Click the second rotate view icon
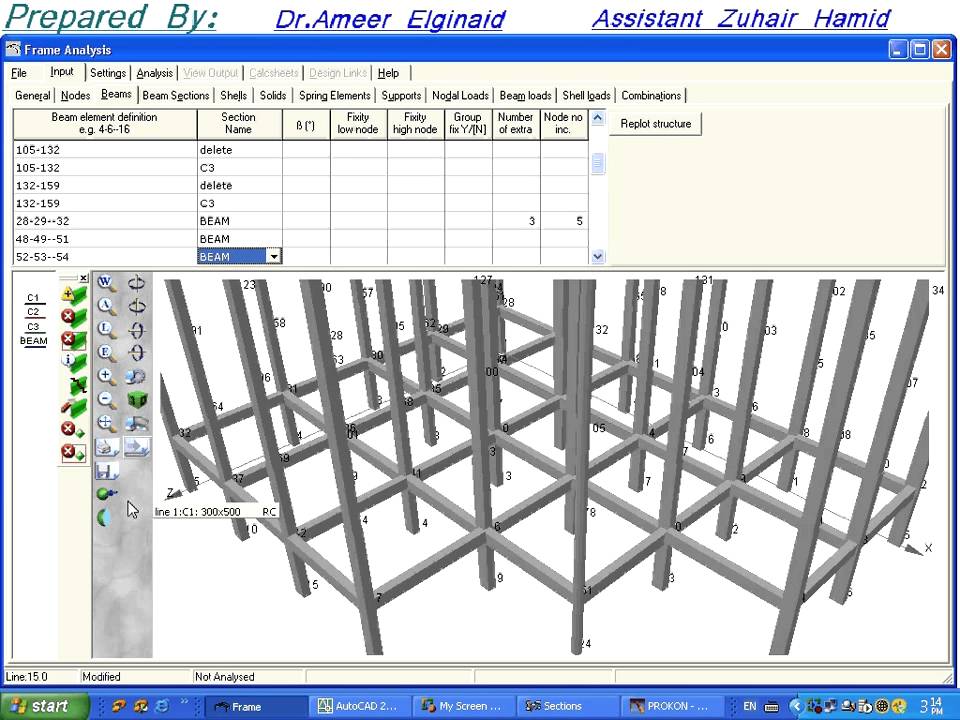960x720 pixels. [x=137, y=306]
